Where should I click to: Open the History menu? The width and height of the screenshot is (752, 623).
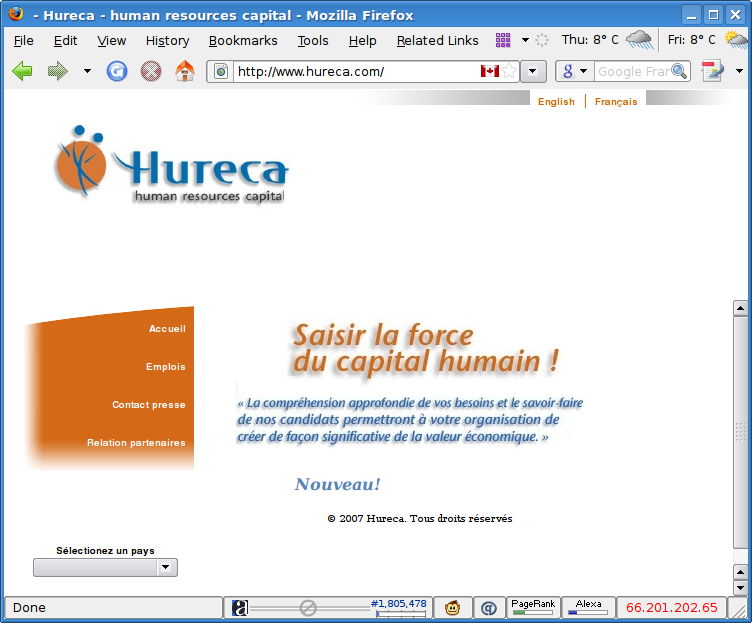(x=167, y=41)
